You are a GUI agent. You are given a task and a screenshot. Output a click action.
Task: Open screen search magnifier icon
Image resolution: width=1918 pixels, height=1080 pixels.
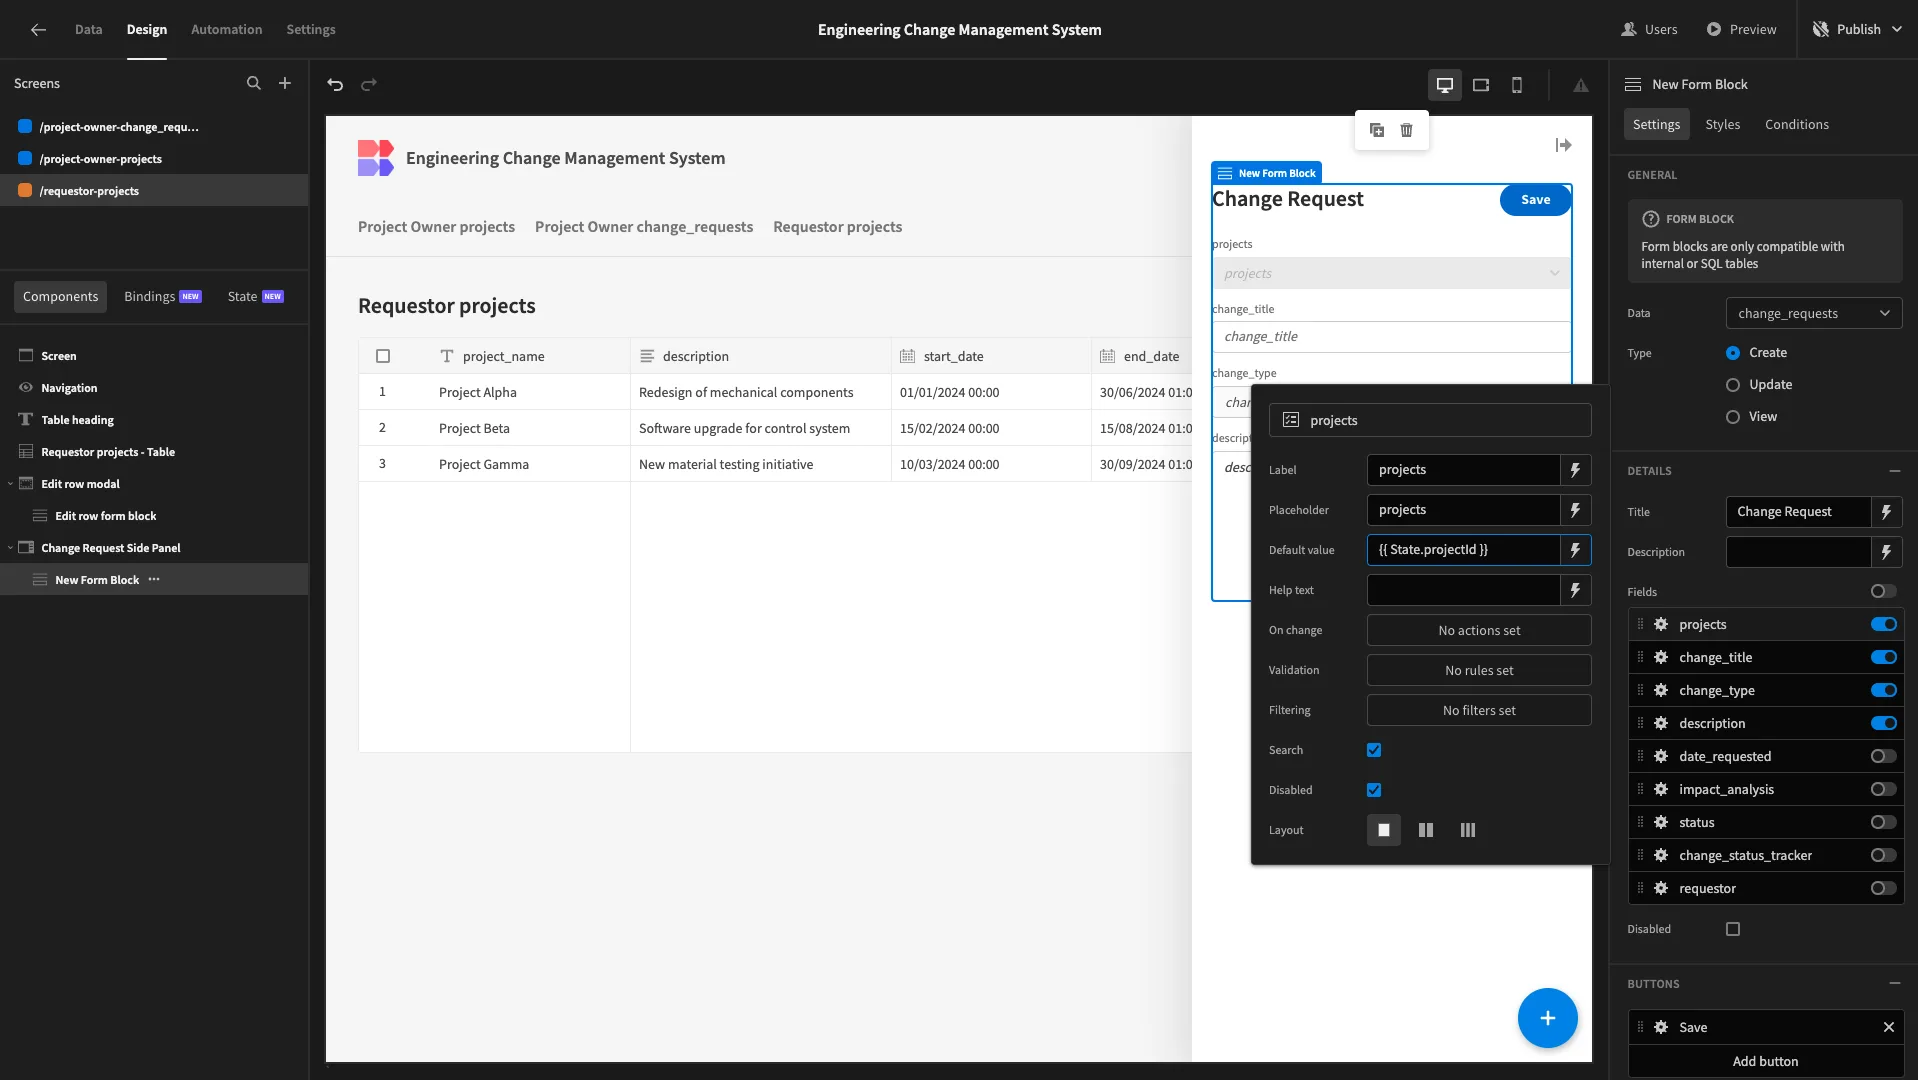pyautogui.click(x=254, y=83)
